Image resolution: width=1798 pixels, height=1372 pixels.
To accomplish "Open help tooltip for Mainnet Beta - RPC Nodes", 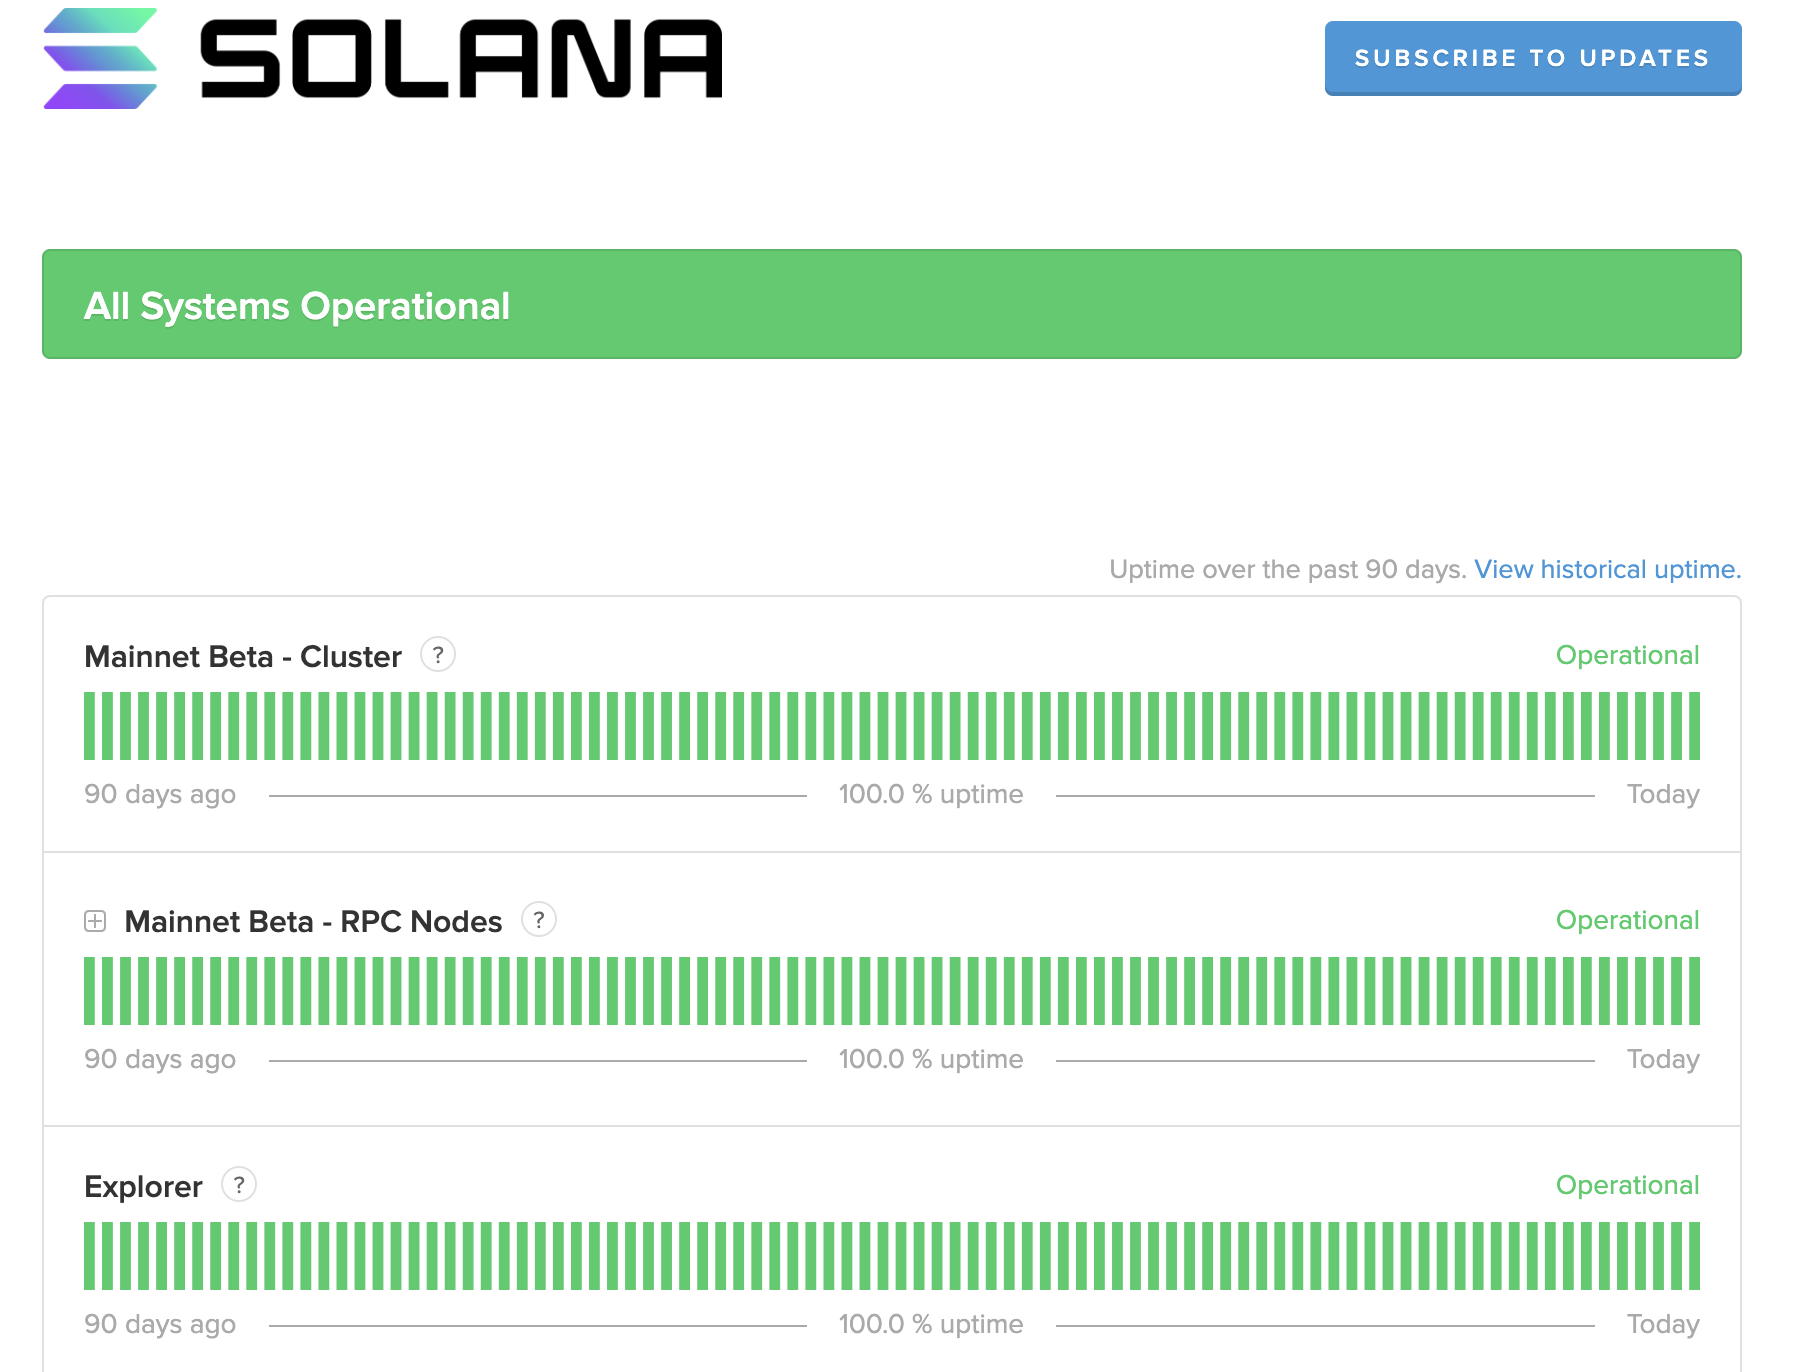I will click(x=539, y=920).
